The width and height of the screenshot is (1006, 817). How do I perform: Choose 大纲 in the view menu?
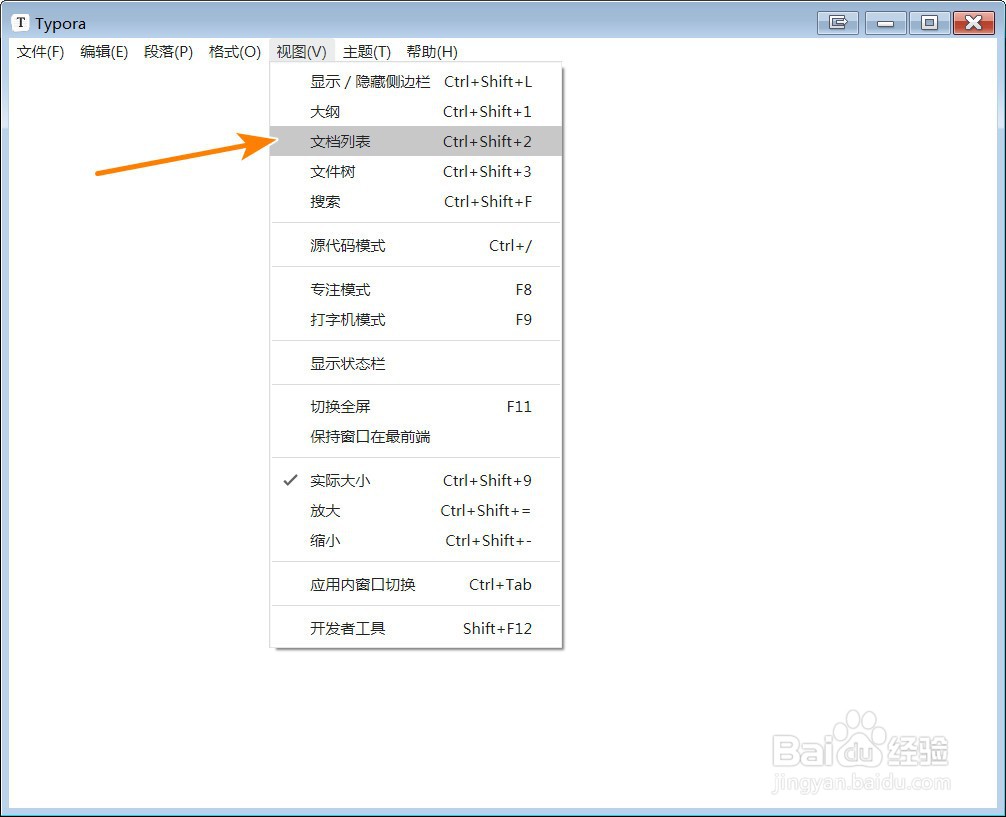coord(416,112)
